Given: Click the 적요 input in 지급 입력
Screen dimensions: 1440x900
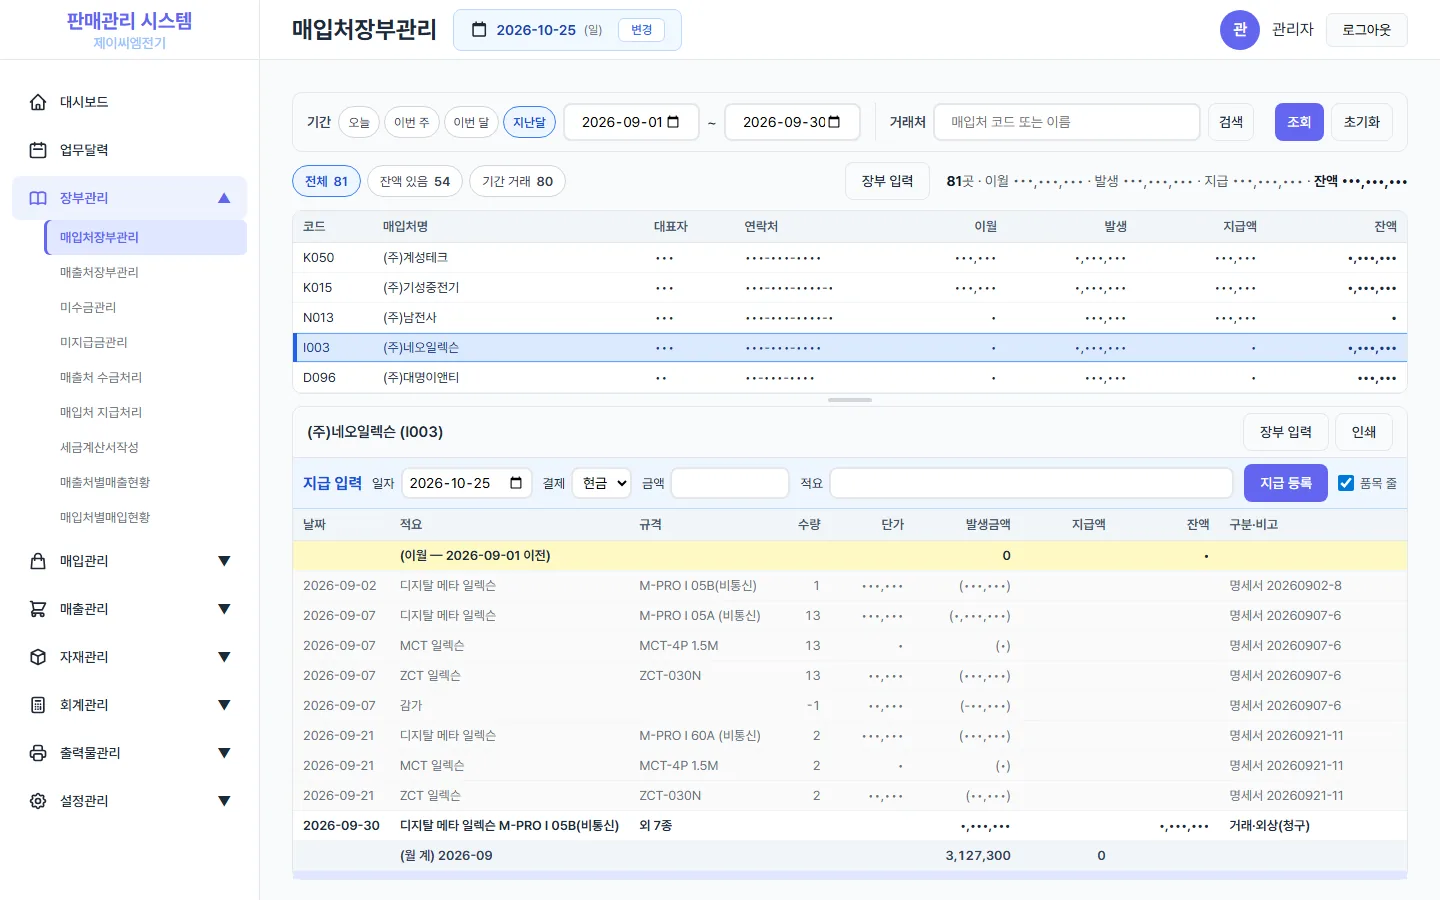Looking at the screenshot, I should 1031,483.
